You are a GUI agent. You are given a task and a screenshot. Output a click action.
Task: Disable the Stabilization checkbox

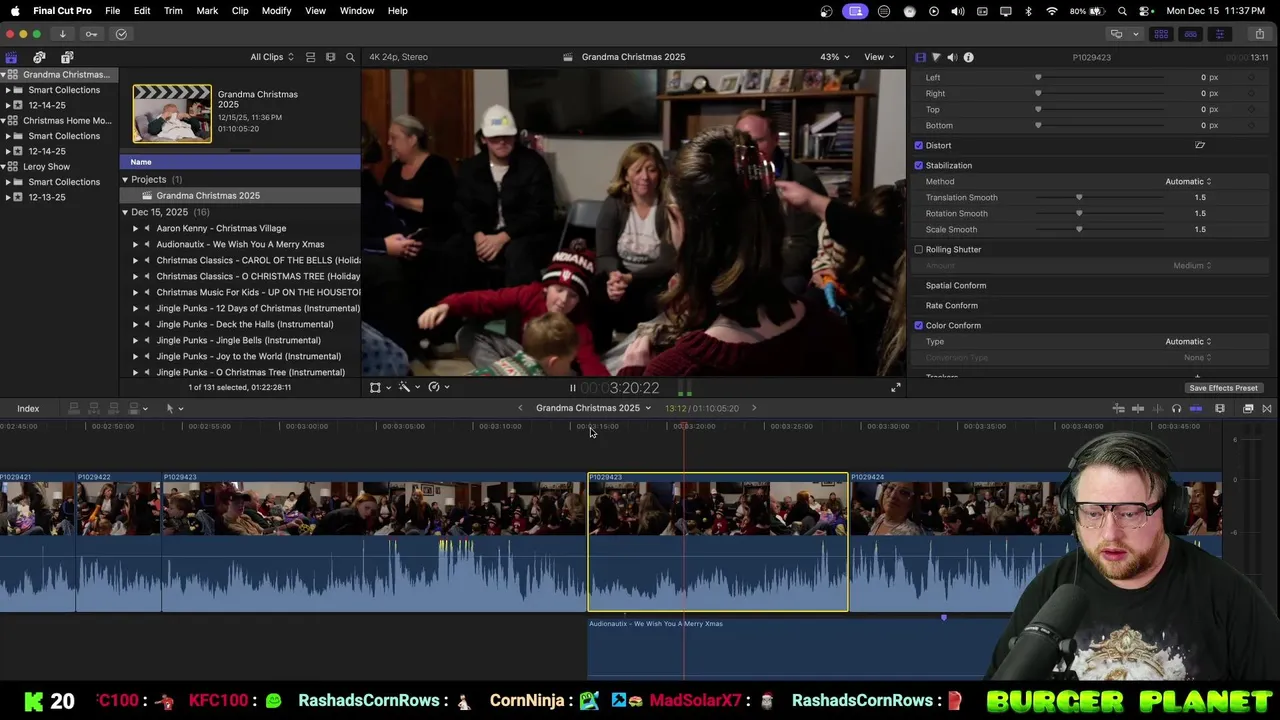pyautogui.click(x=919, y=165)
